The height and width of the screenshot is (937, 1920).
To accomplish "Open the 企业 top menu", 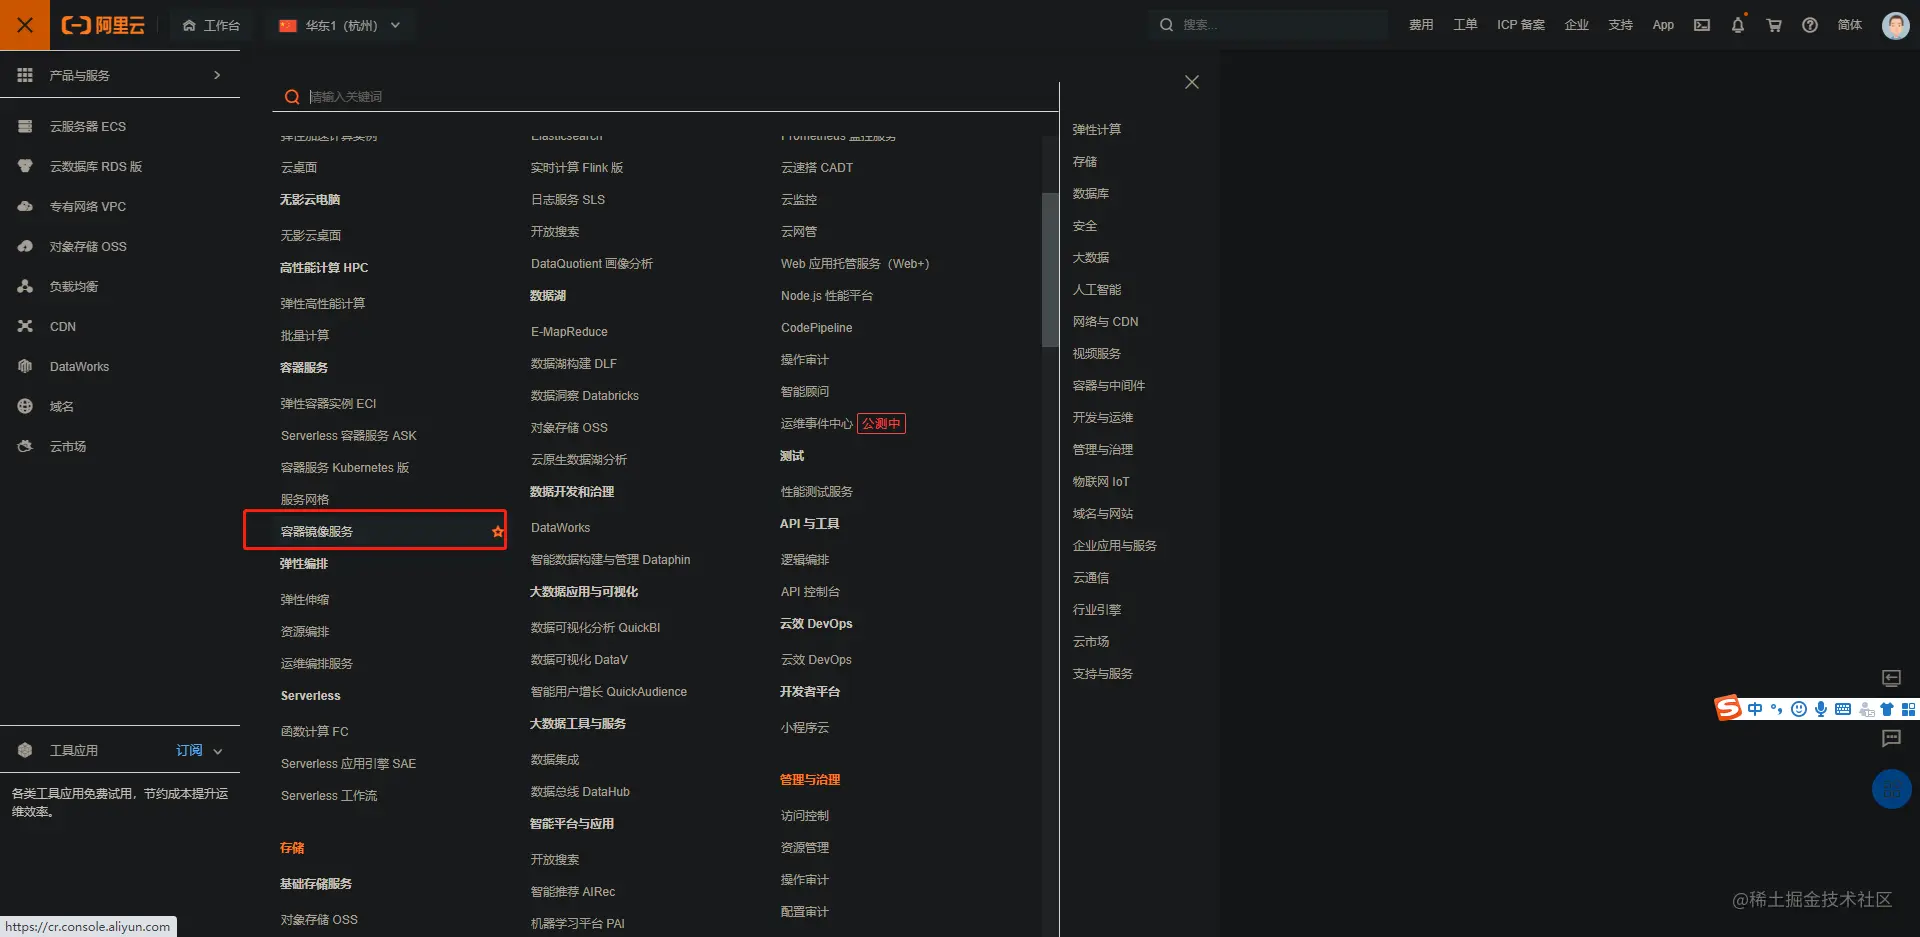I will (x=1577, y=25).
